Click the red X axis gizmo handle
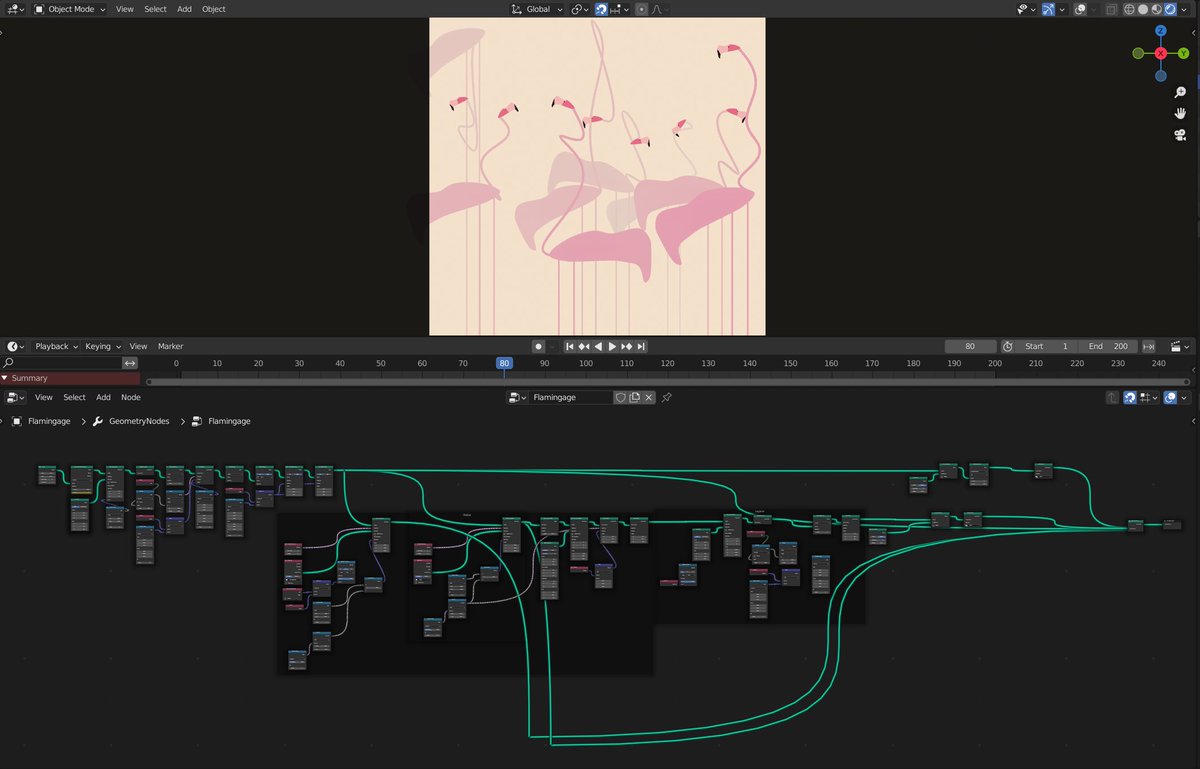 [1161, 53]
